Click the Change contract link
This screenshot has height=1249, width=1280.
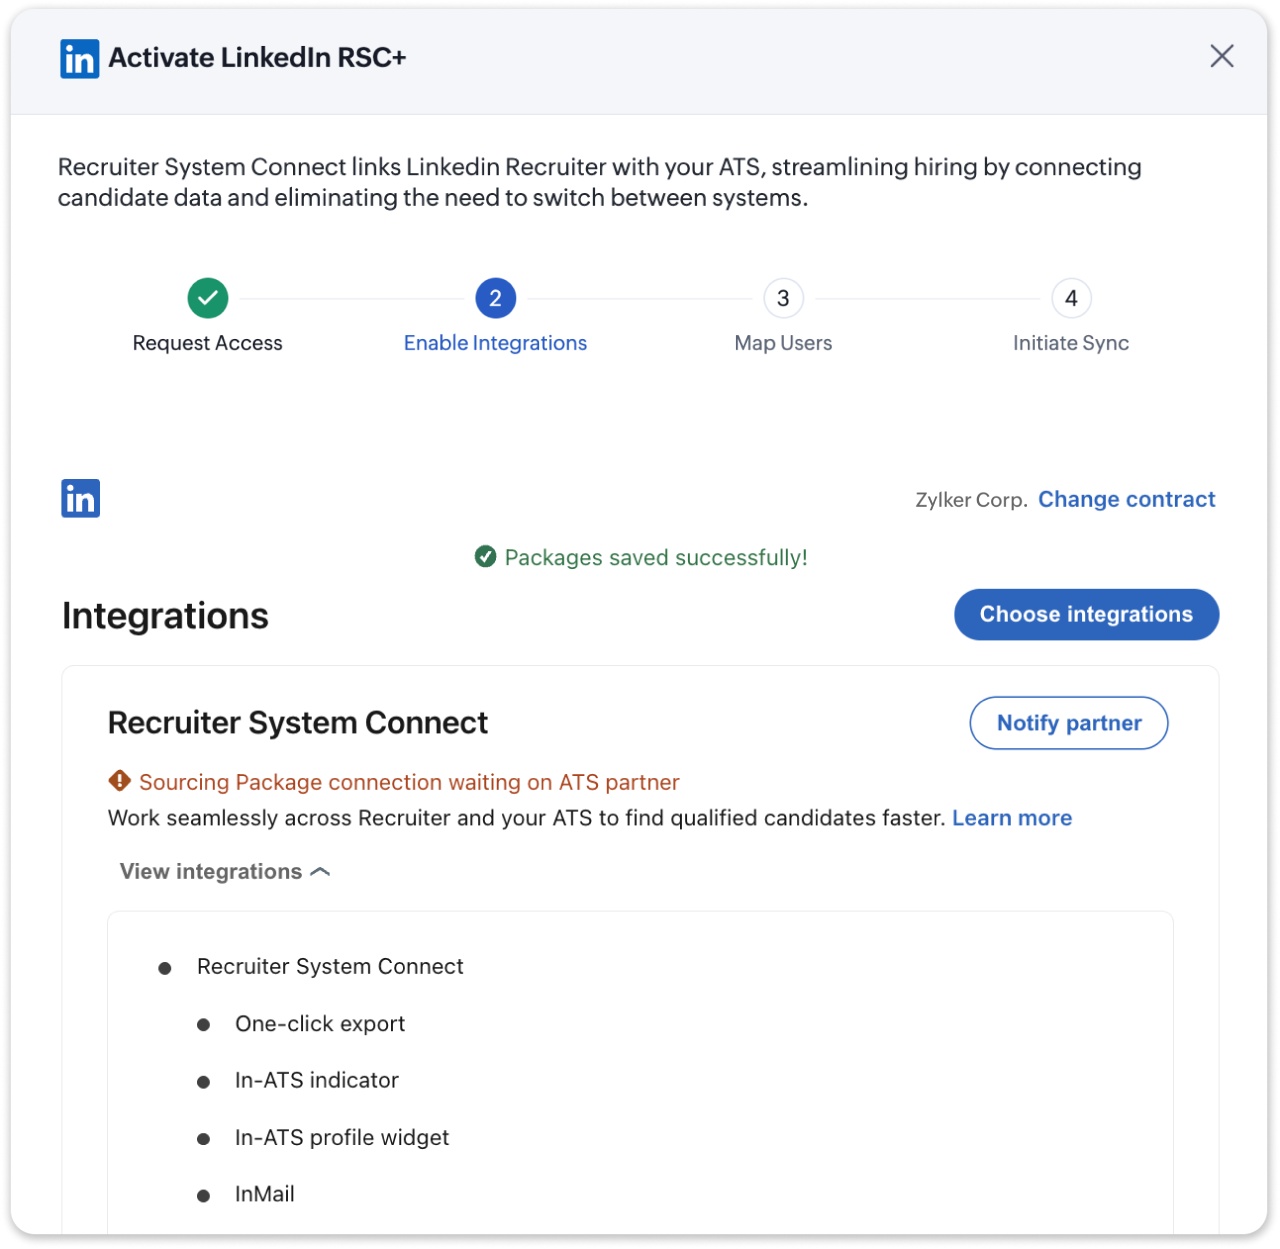[1127, 499]
